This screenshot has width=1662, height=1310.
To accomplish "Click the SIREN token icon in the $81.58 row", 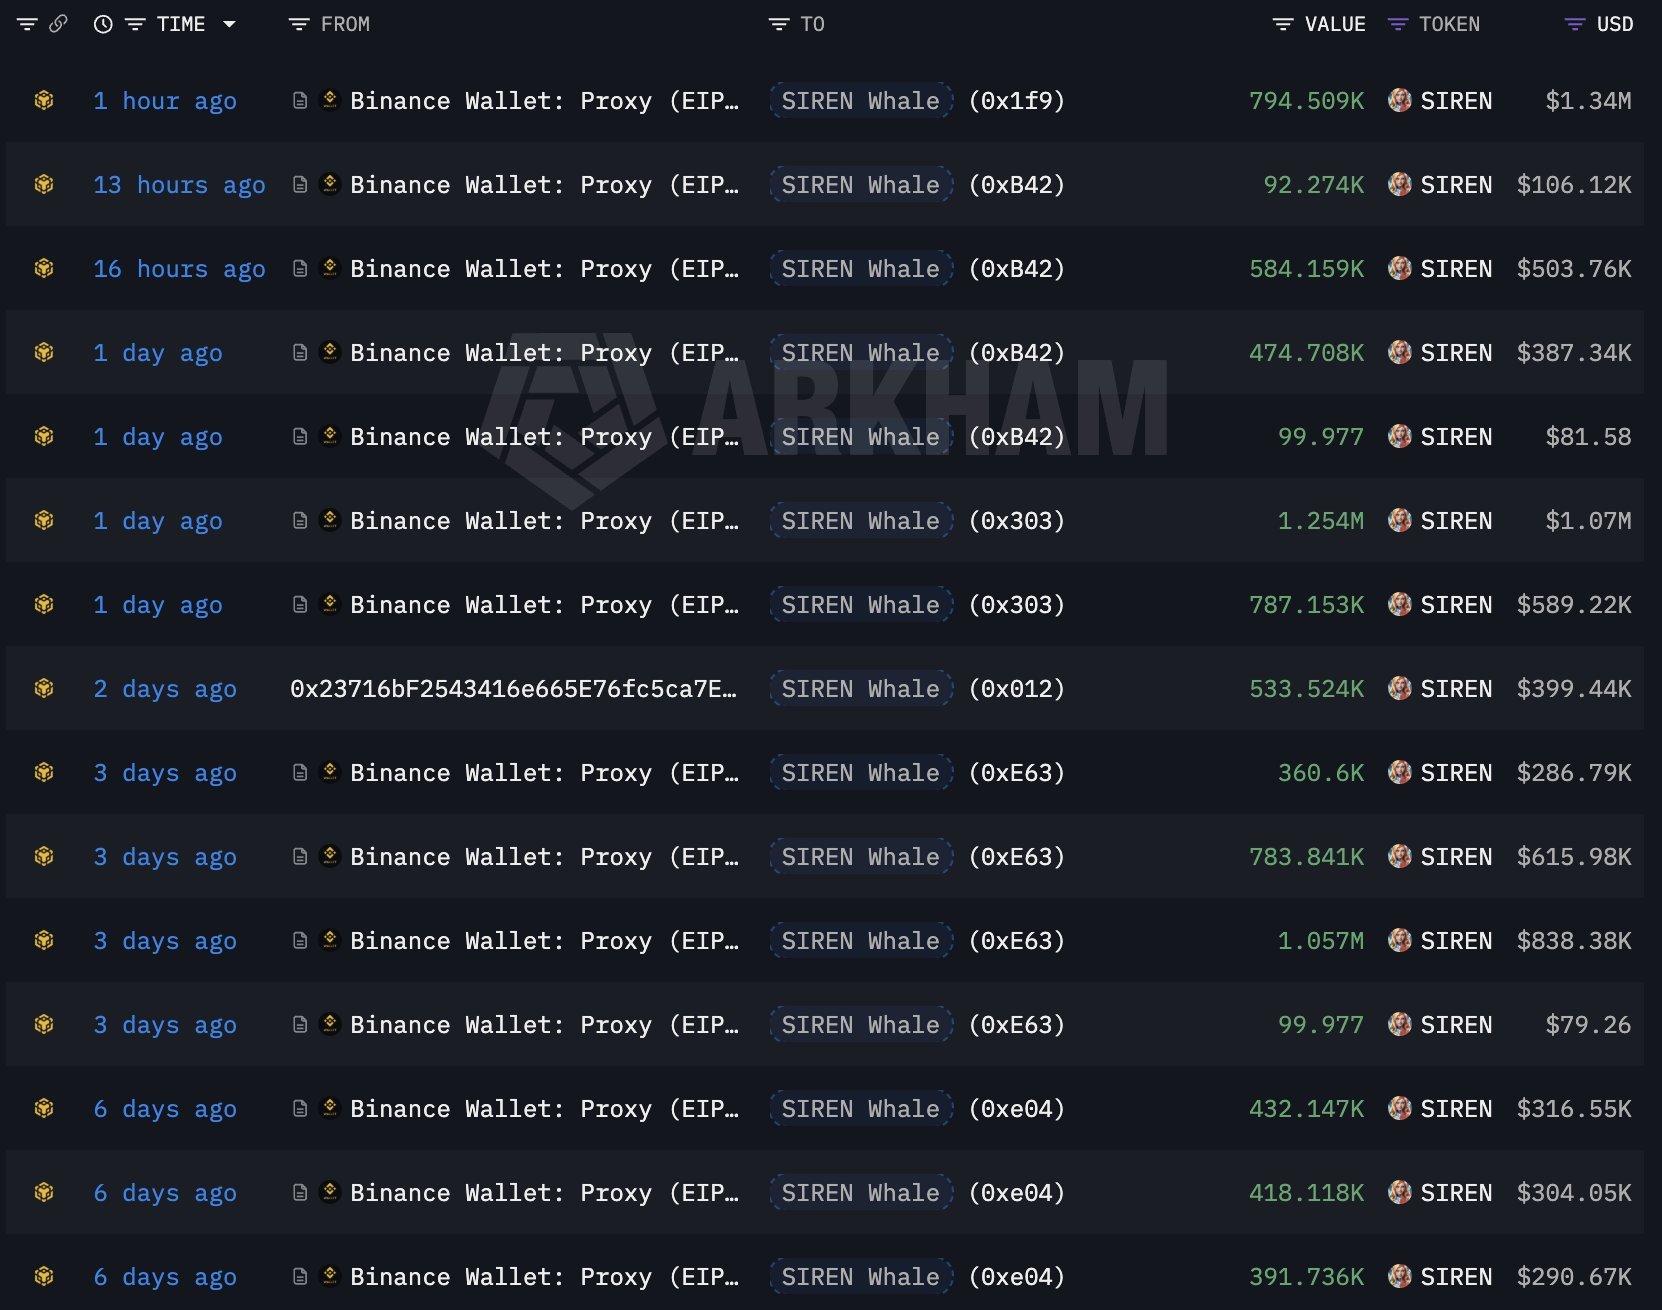I will [1400, 436].
